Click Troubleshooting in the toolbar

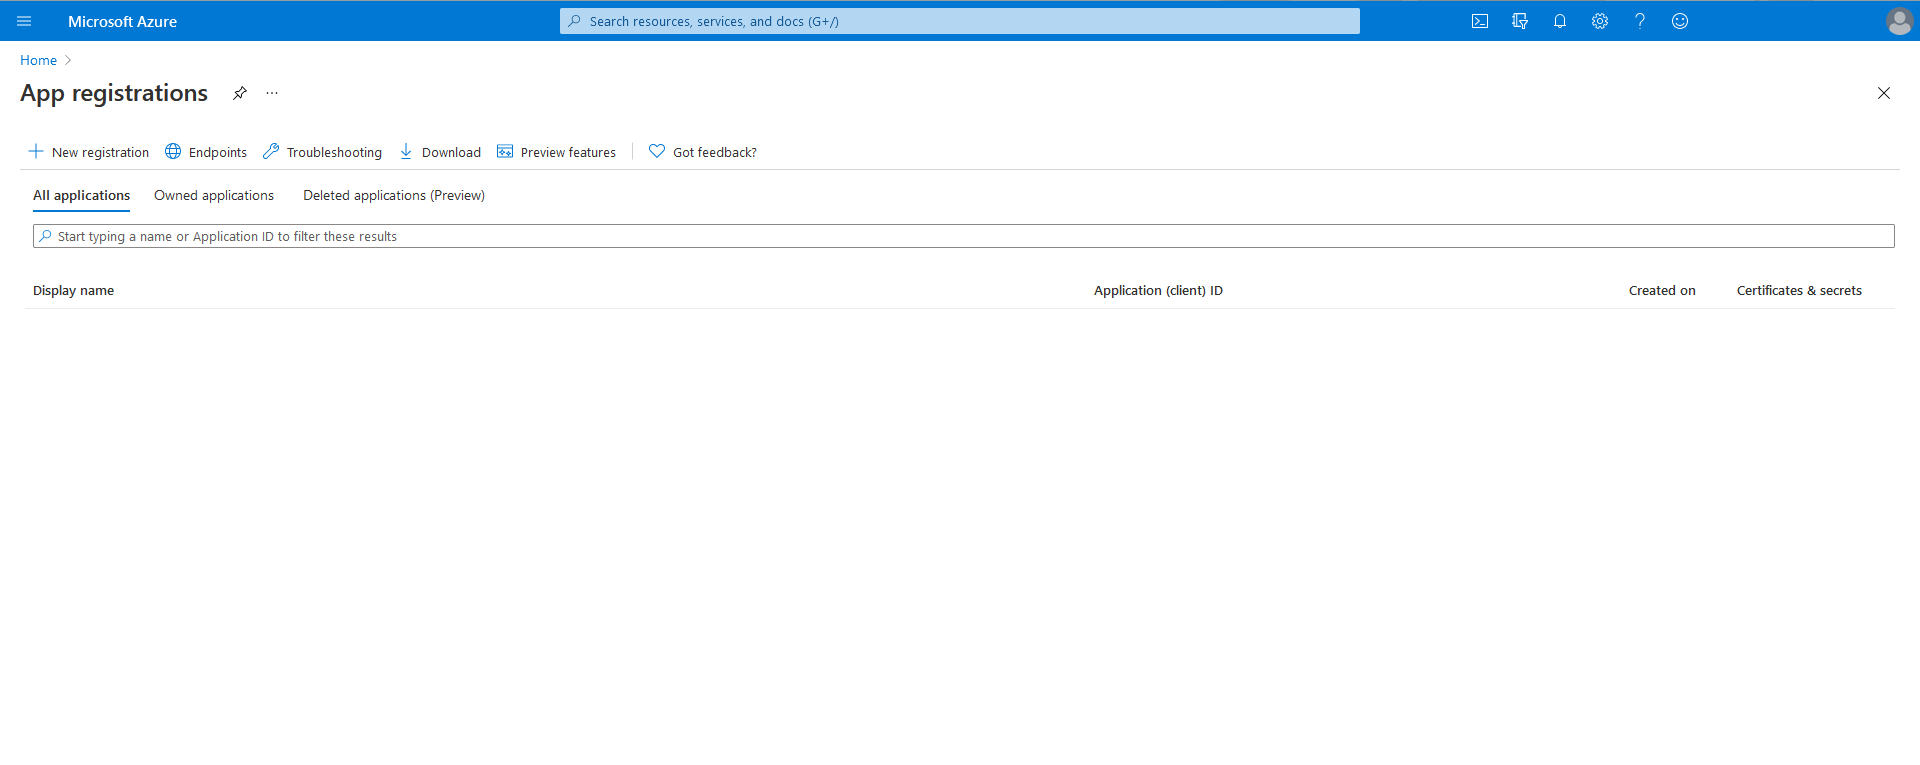coord(322,152)
